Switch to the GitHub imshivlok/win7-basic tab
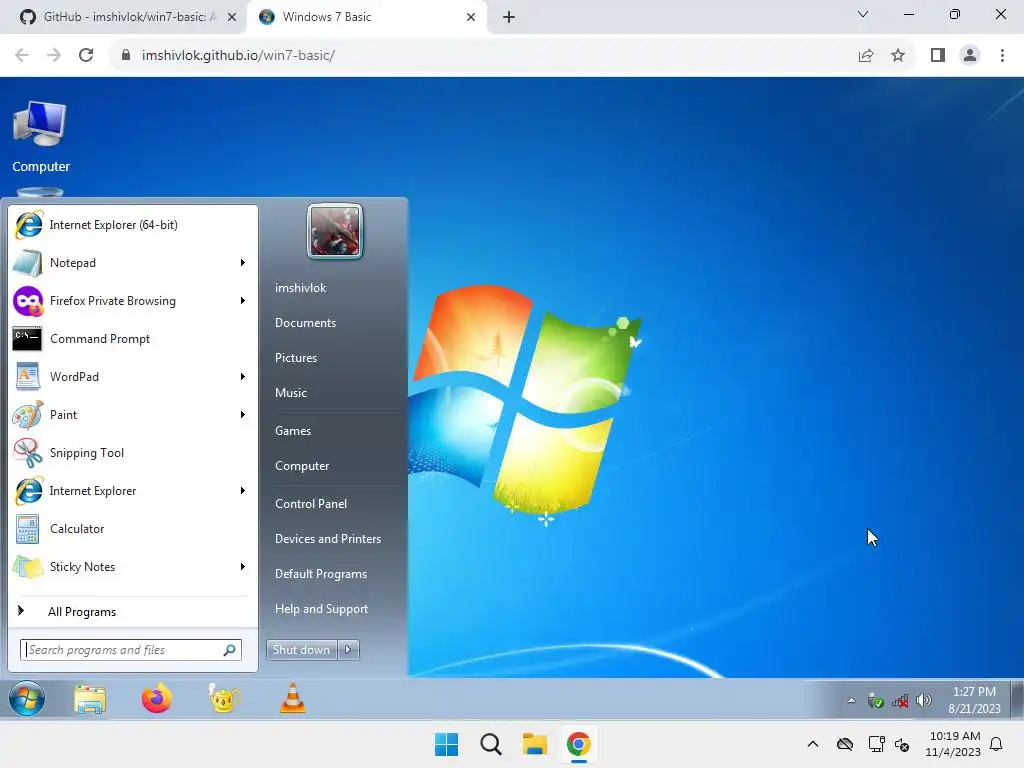 coord(123,17)
